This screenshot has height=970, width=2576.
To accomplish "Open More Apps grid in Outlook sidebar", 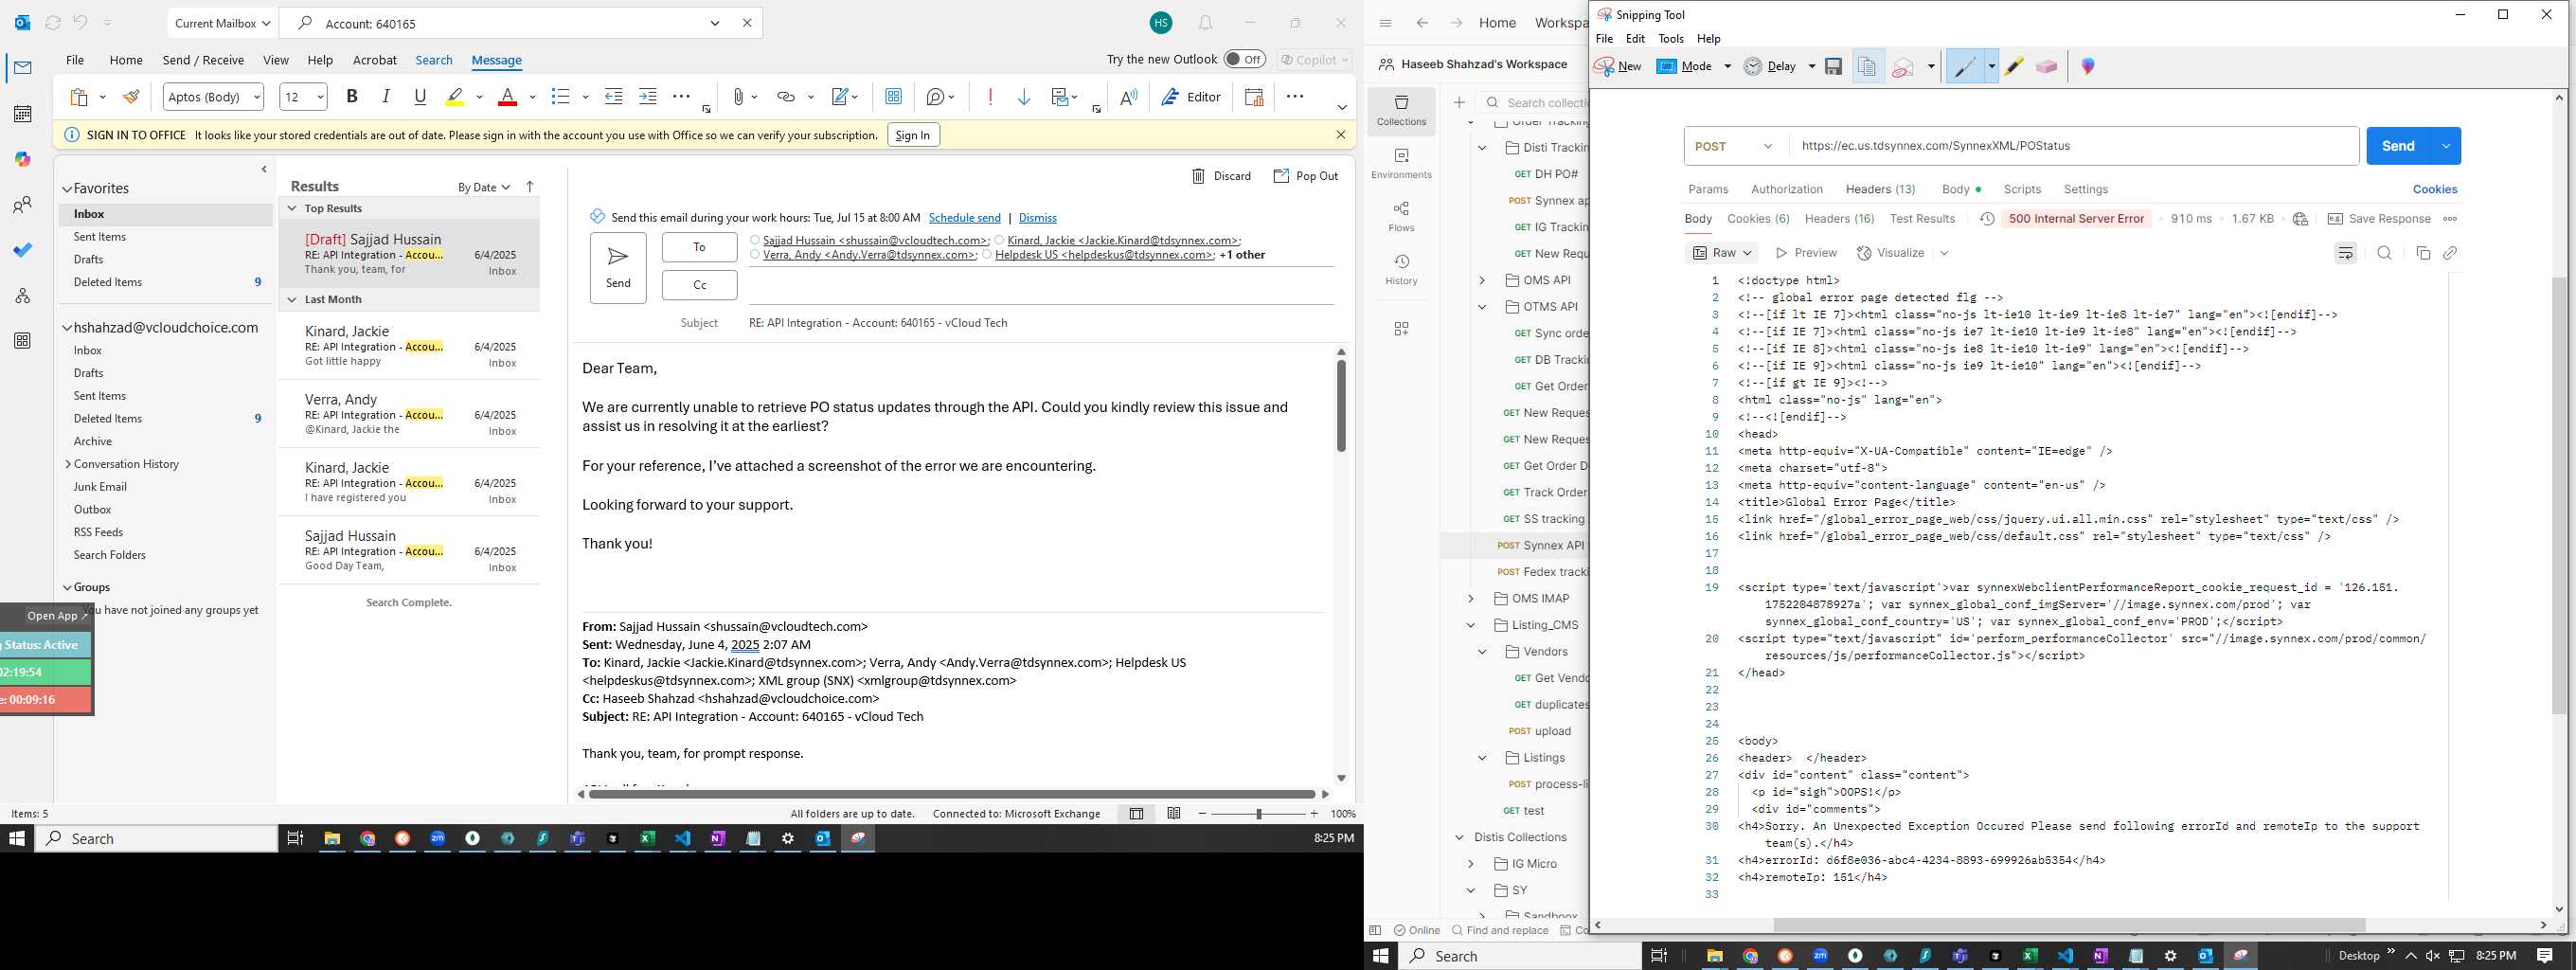I will pos(22,341).
